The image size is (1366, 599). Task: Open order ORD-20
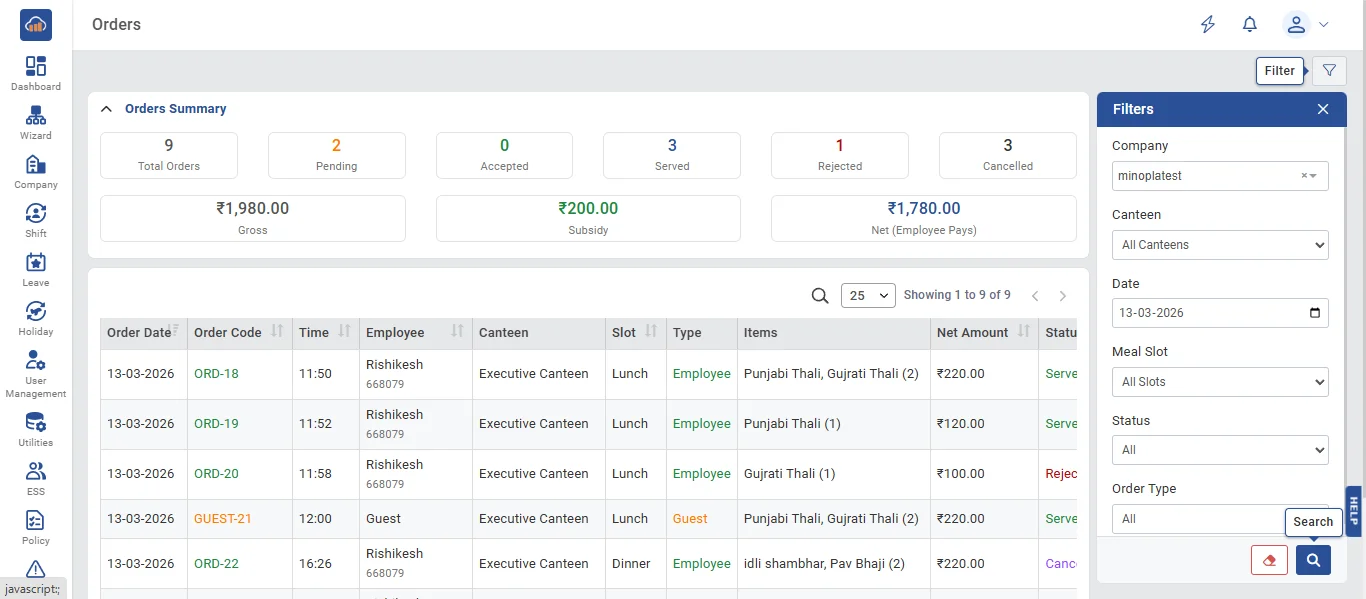click(x=216, y=474)
